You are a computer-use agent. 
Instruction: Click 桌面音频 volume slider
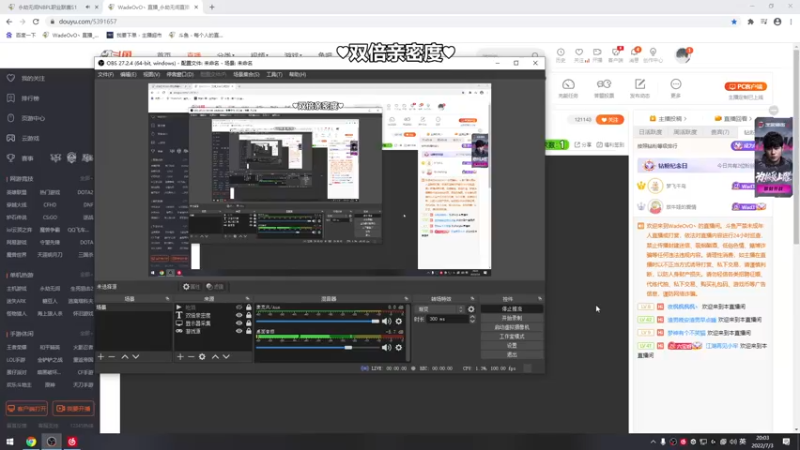tap(317, 347)
